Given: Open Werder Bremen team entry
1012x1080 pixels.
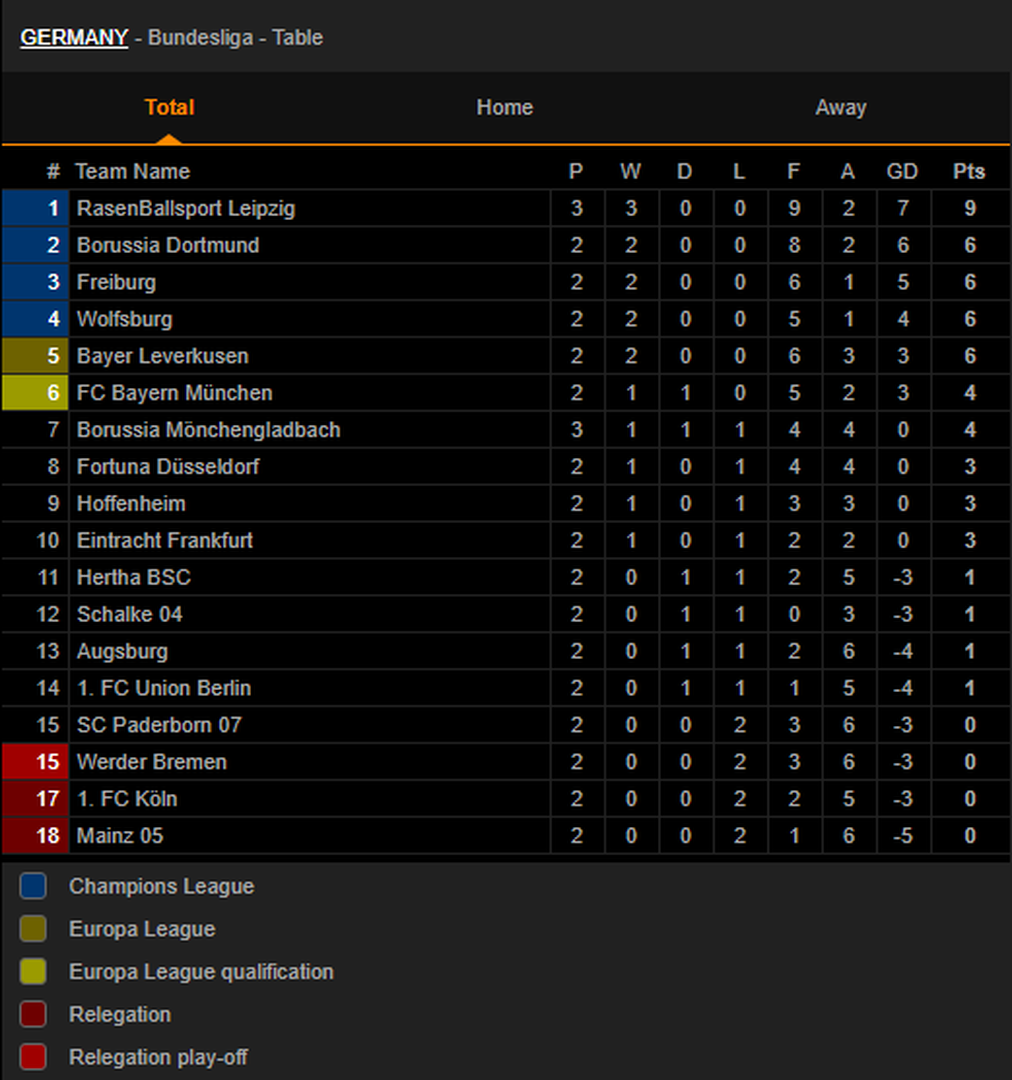Looking at the screenshot, I should tap(152, 762).
